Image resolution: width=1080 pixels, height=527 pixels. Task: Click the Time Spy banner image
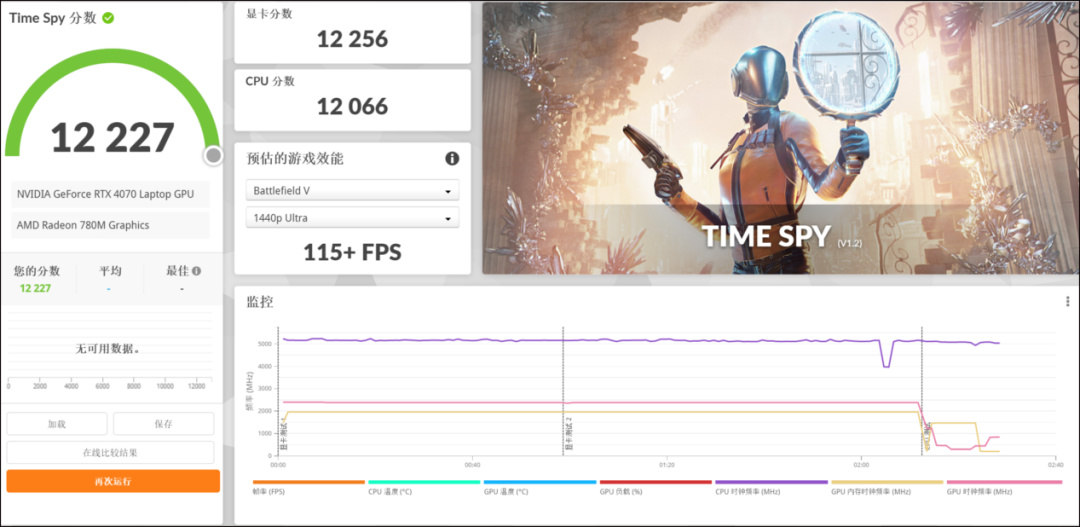781,138
